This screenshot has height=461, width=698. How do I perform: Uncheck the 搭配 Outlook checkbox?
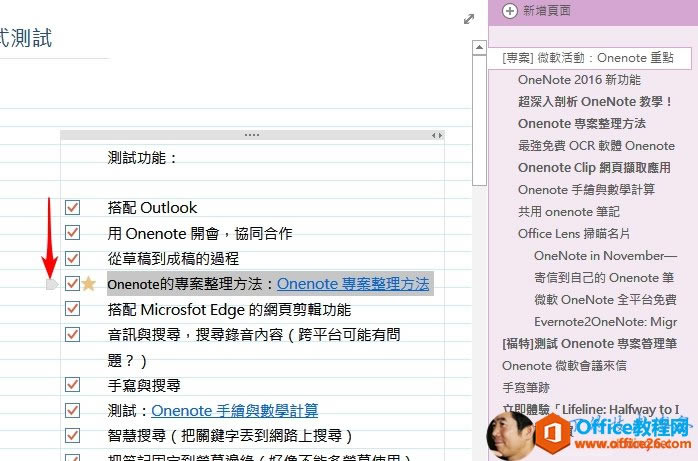pyautogui.click(x=72, y=207)
